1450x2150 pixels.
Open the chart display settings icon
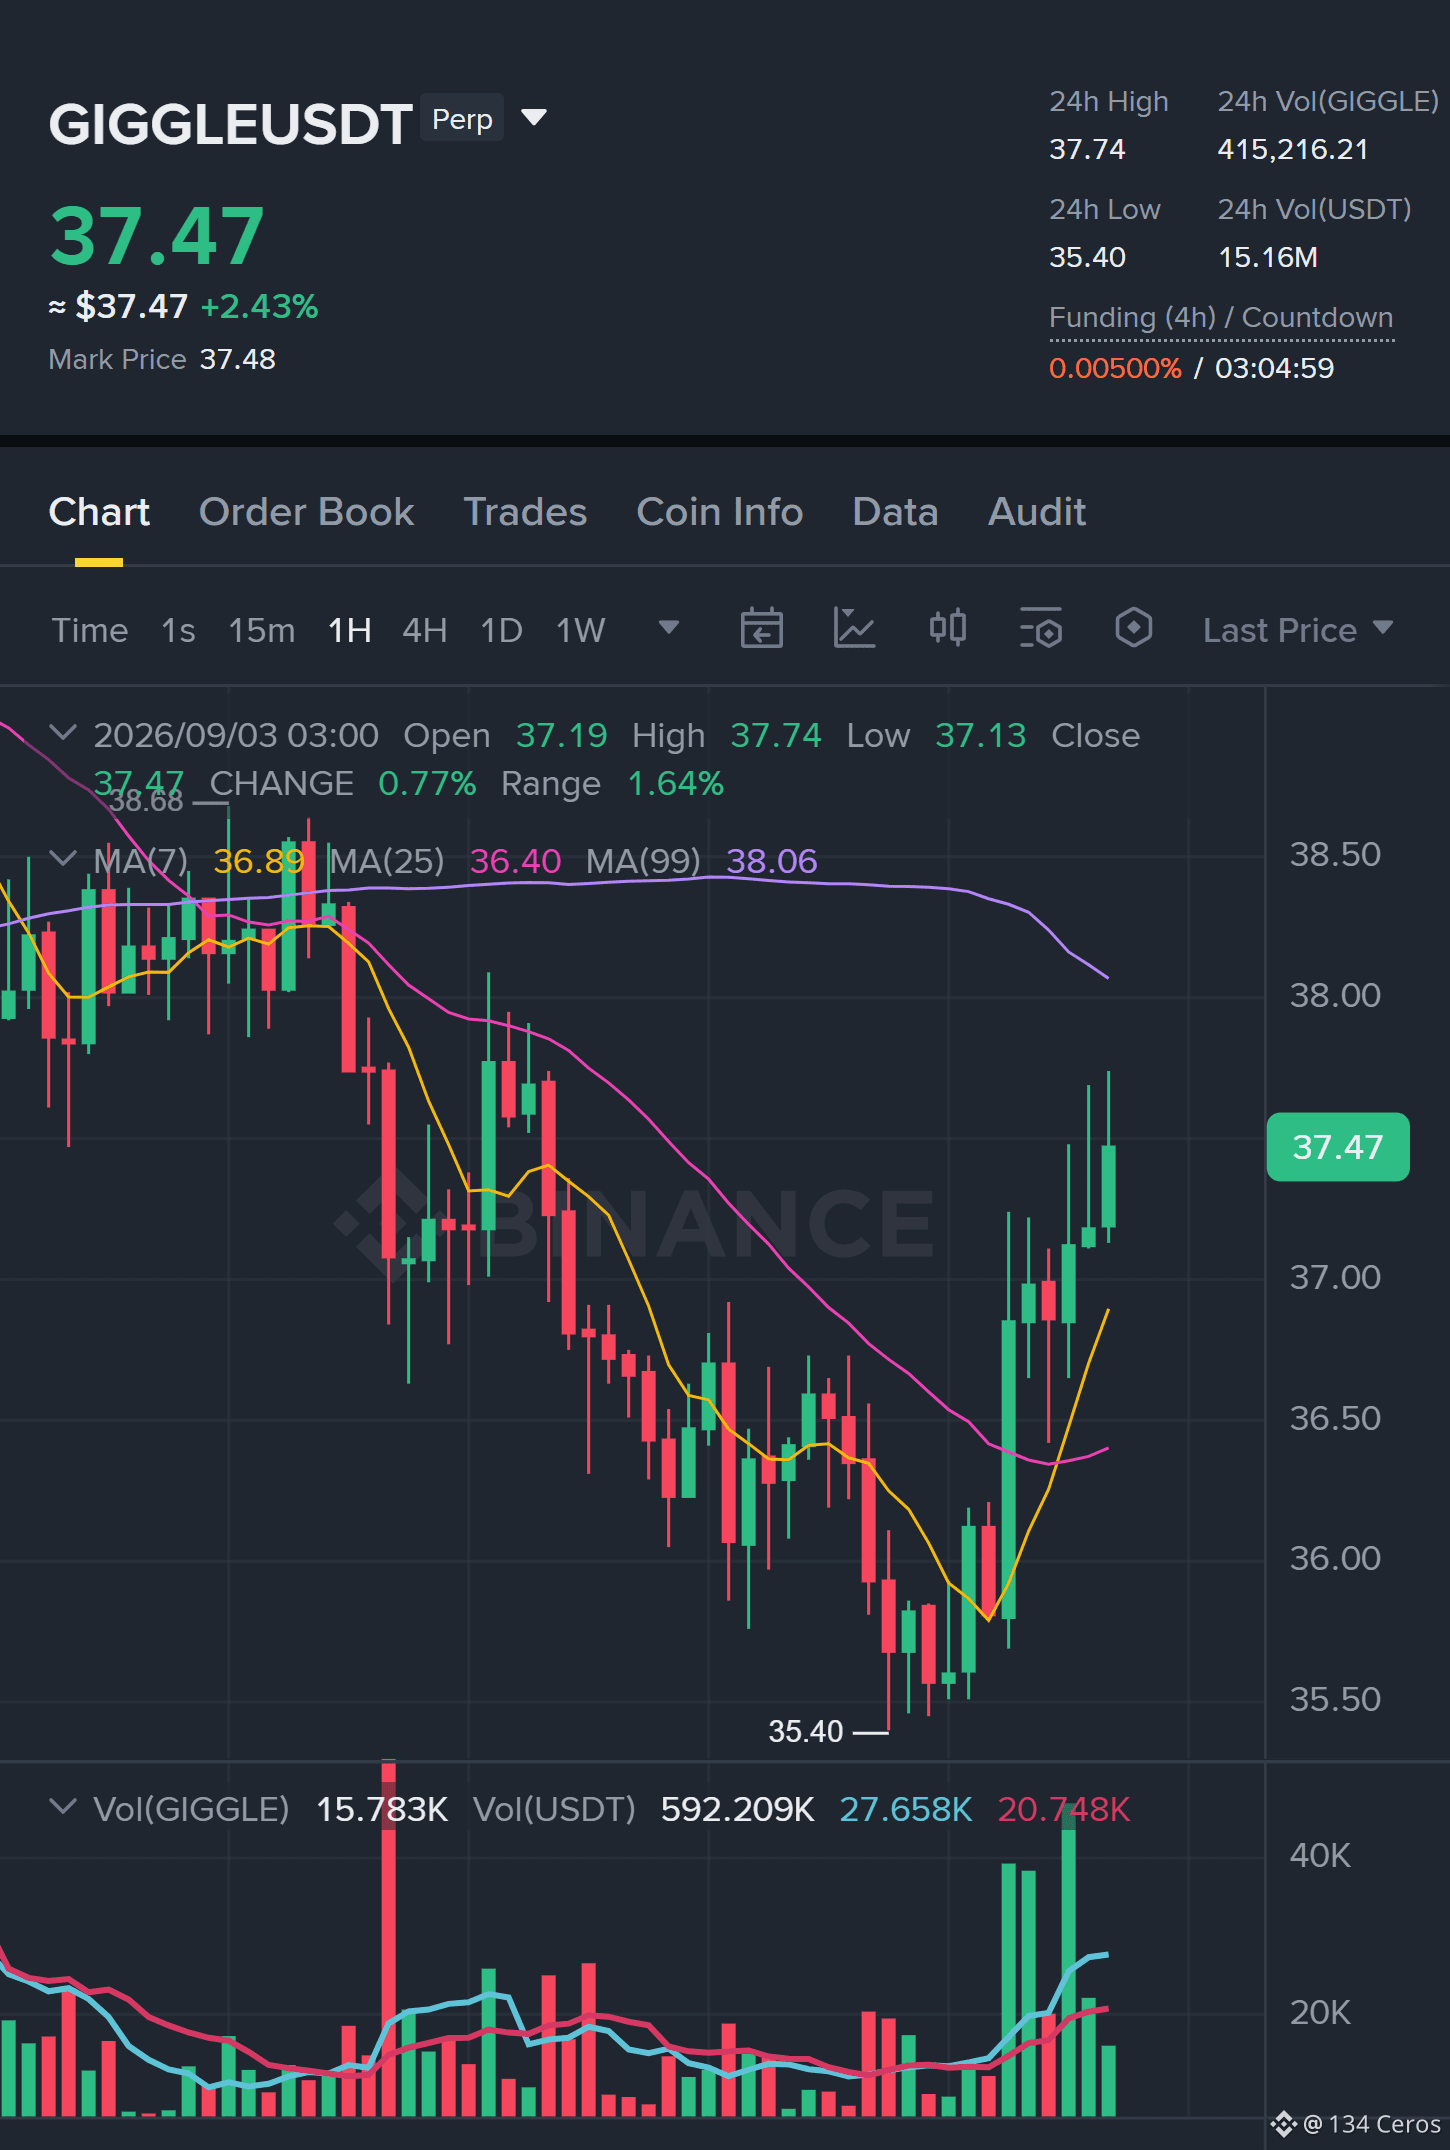pyautogui.click(x=1040, y=629)
